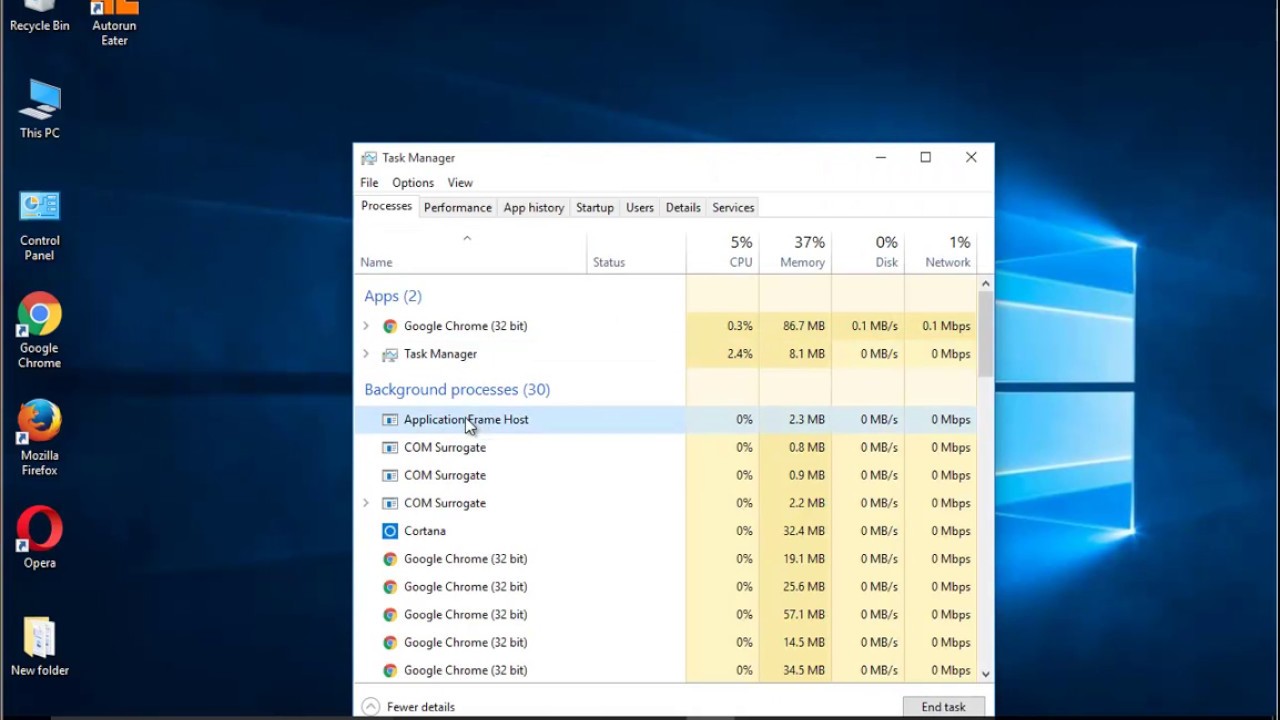The height and width of the screenshot is (720, 1280).
Task: Switch to the App history tab
Action: (x=534, y=208)
